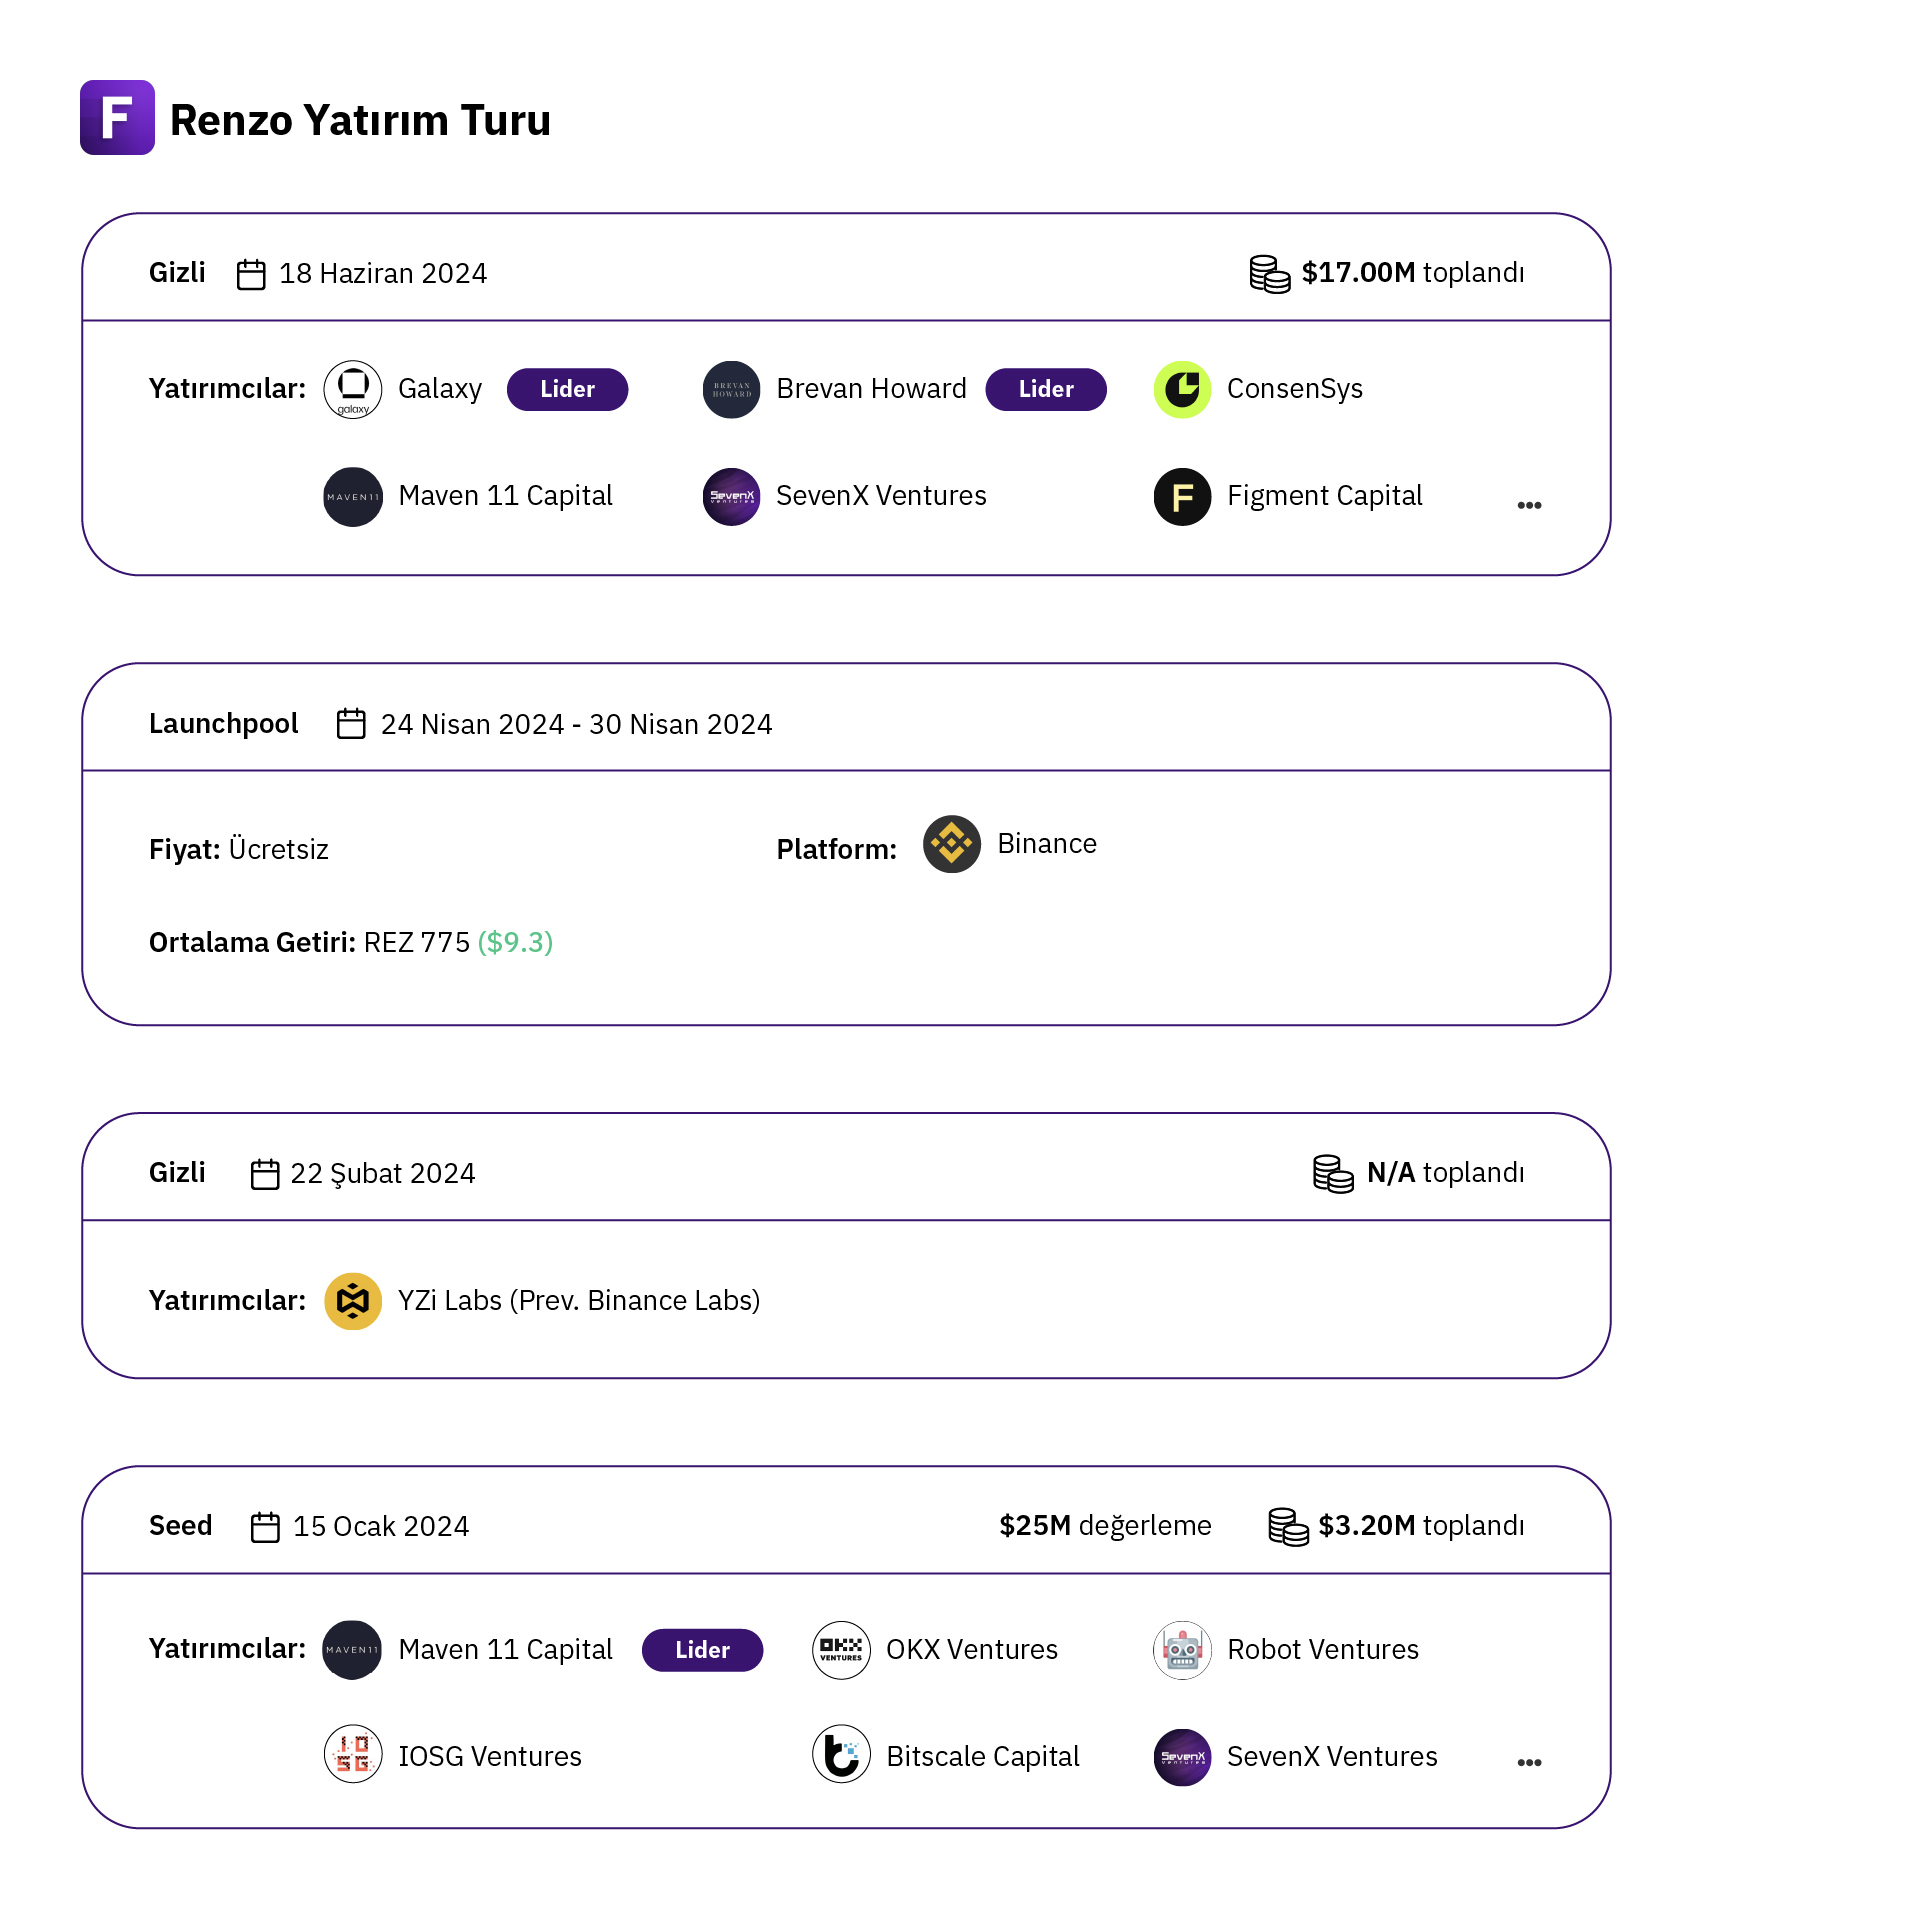Click the calendar icon beside 22 Şubat 2024
The width and height of the screenshot is (1920, 1912).
[x=265, y=1174]
